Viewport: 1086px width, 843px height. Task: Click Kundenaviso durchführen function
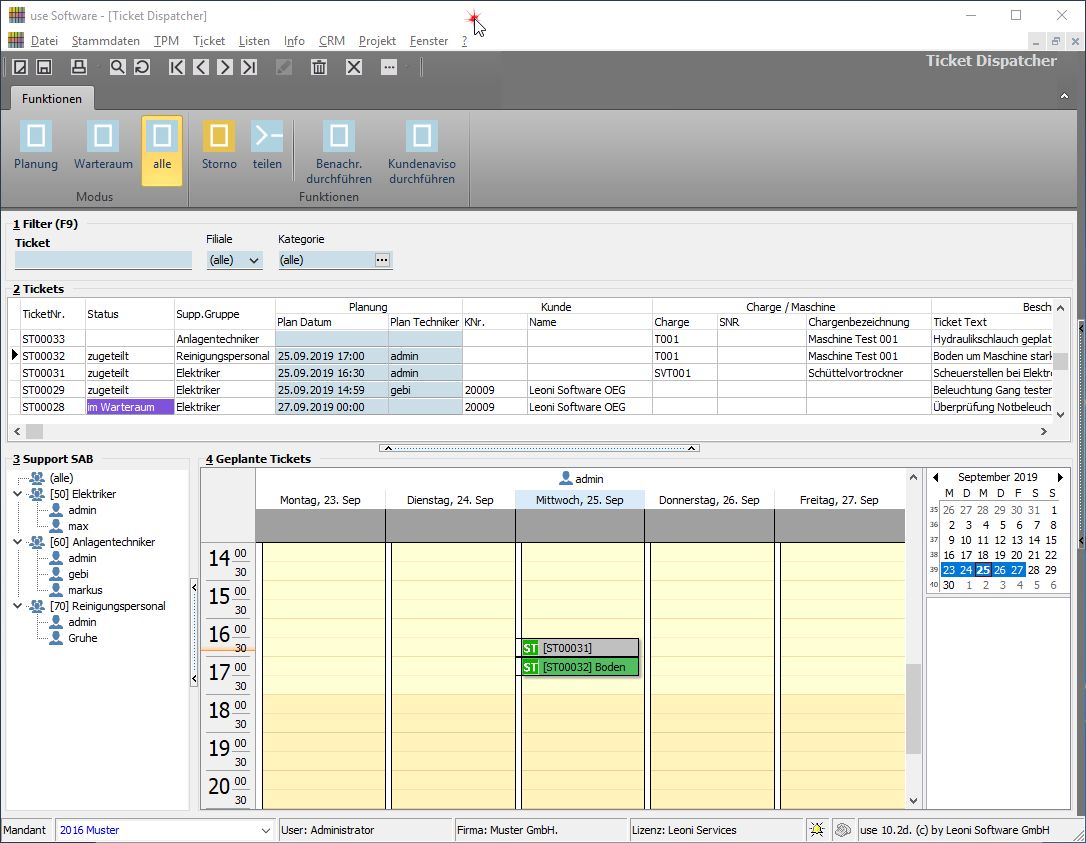(x=422, y=153)
